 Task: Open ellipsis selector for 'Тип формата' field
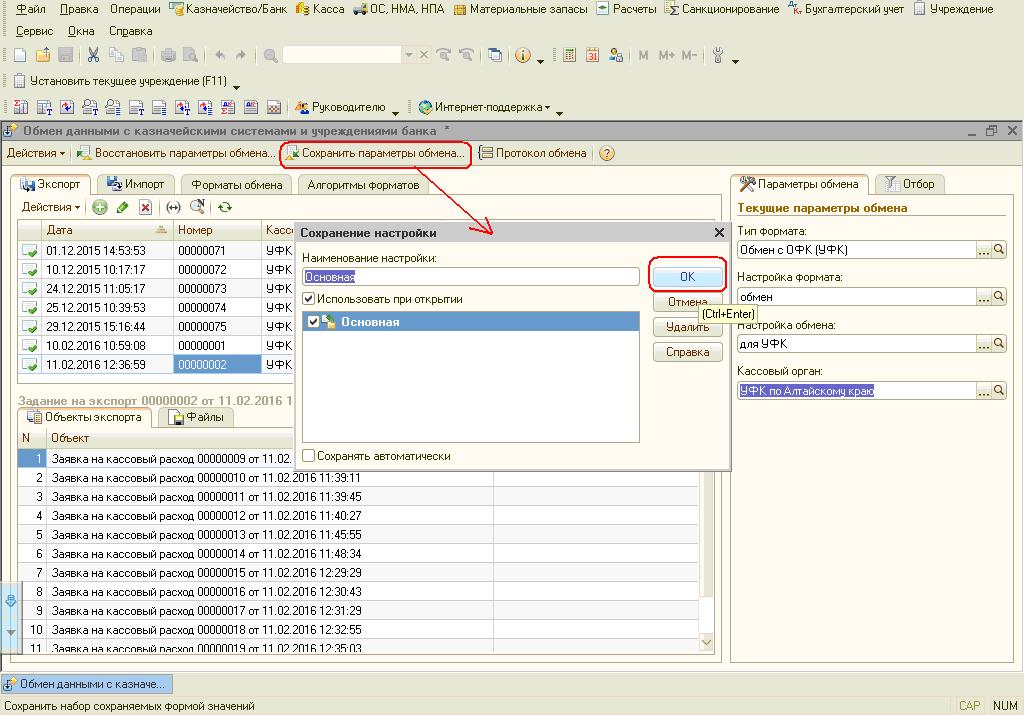tap(984, 250)
